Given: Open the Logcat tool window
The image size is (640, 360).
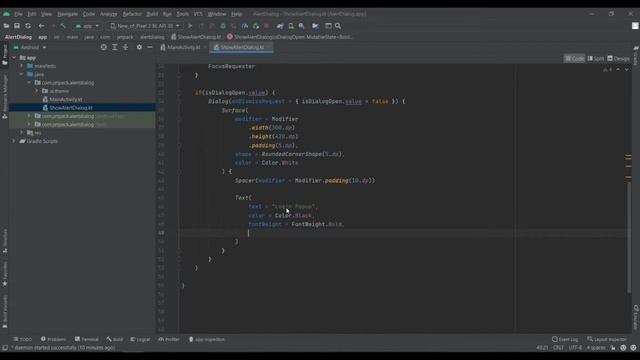Looking at the screenshot, I should point(140,339).
